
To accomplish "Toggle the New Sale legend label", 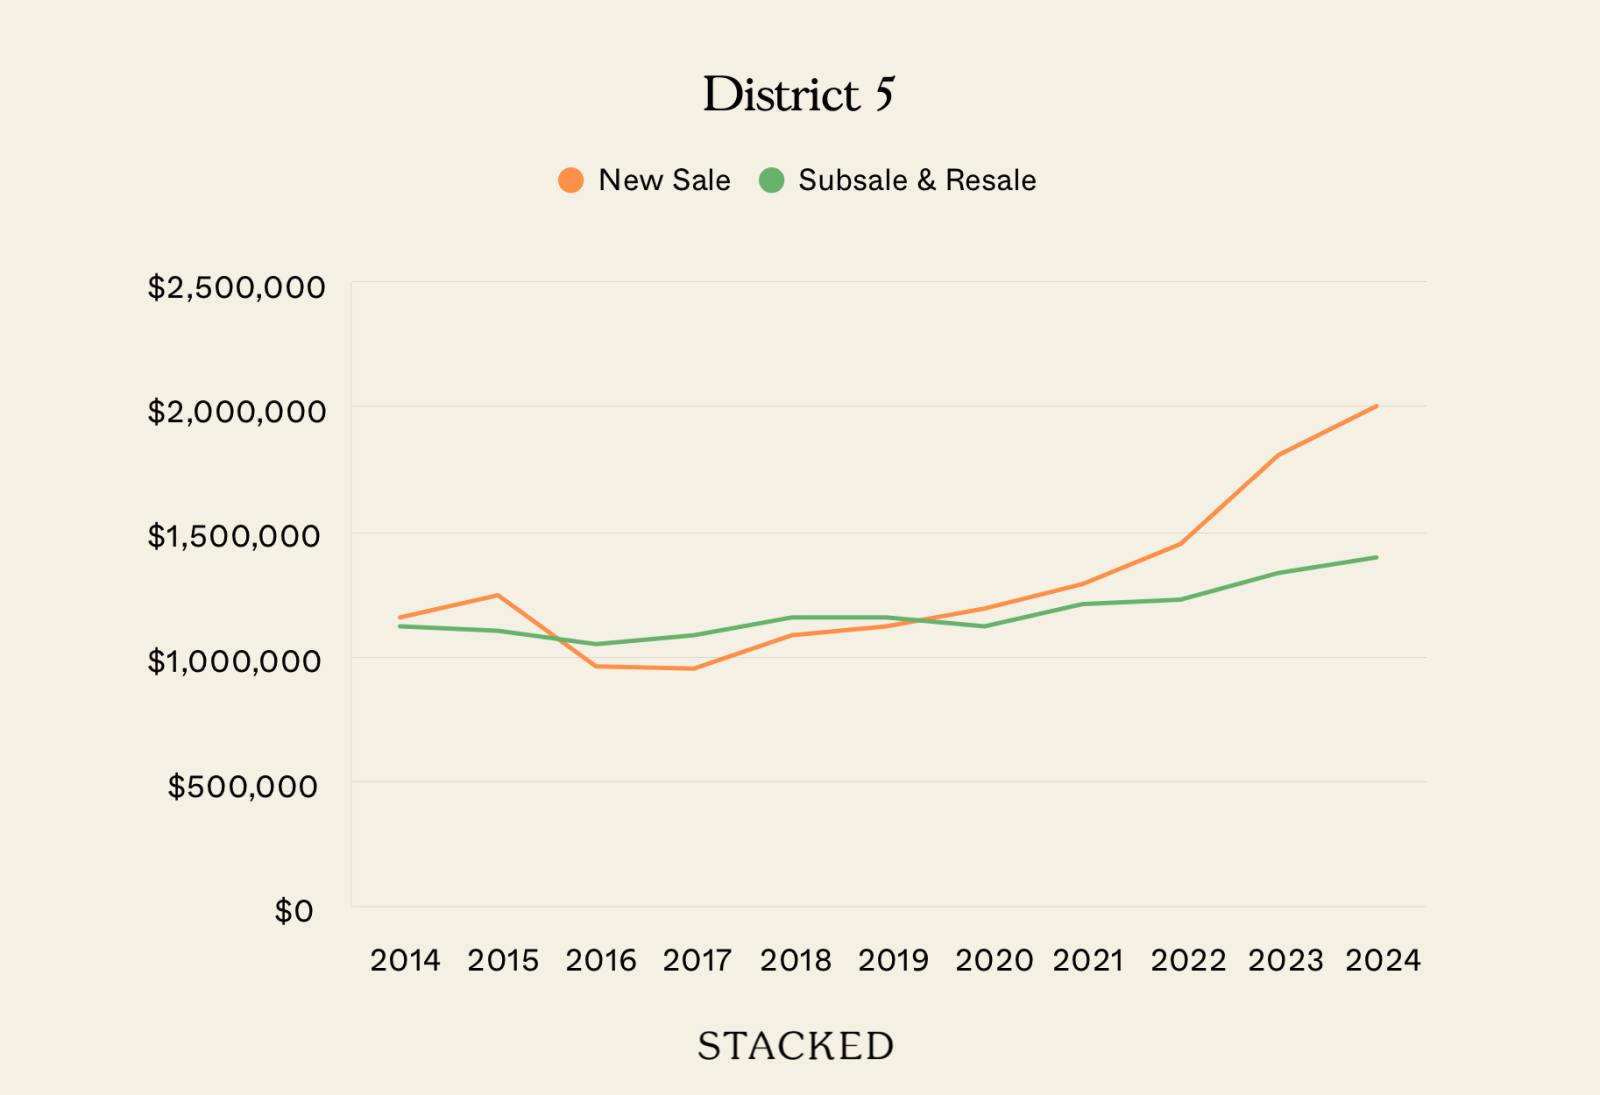I will click(664, 180).
